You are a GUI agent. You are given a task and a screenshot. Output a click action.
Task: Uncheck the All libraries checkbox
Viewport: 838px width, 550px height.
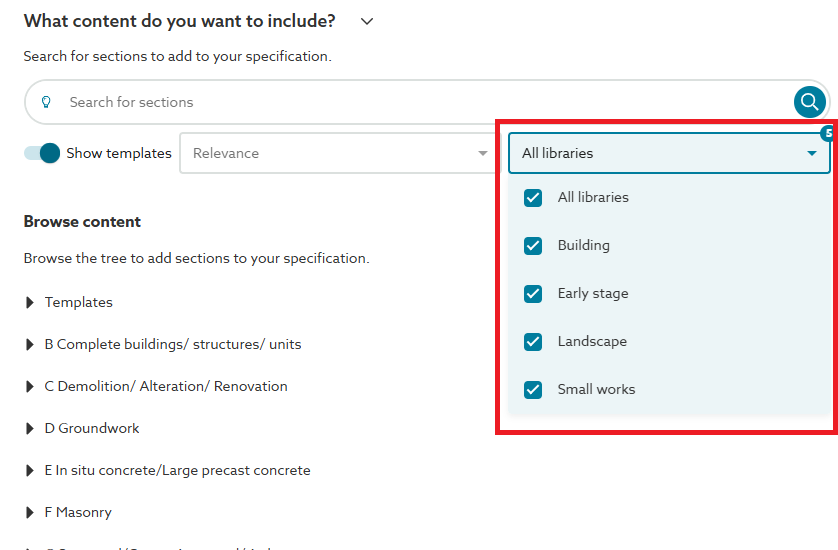533,198
